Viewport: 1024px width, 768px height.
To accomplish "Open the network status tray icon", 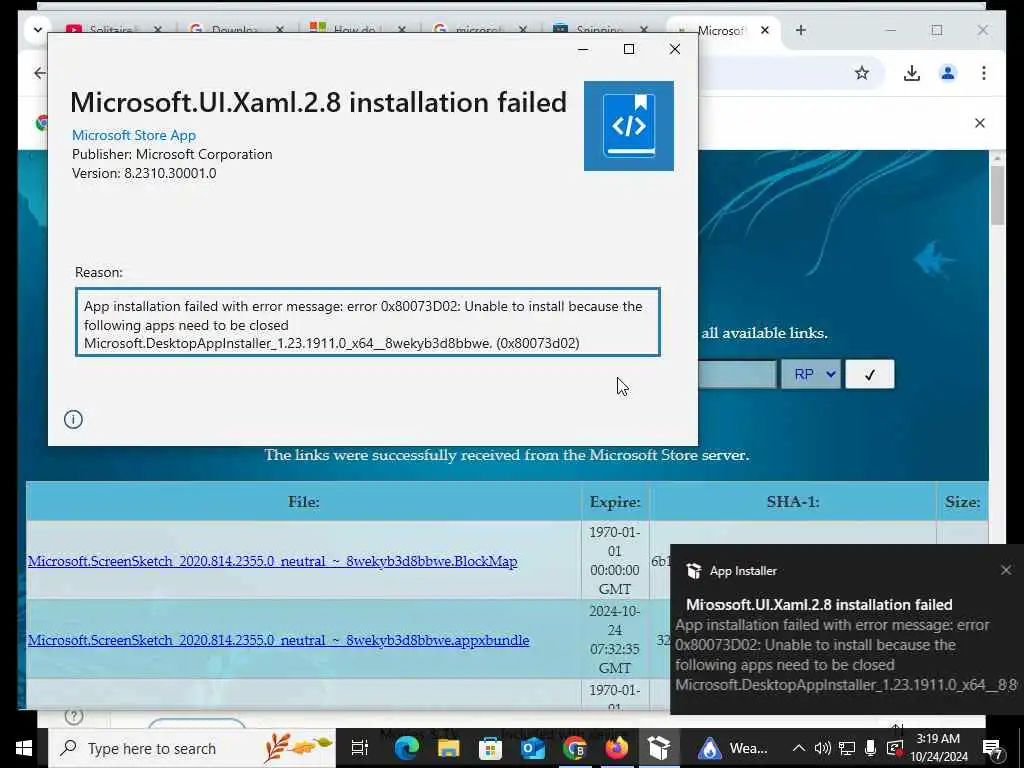I will (847, 748).
